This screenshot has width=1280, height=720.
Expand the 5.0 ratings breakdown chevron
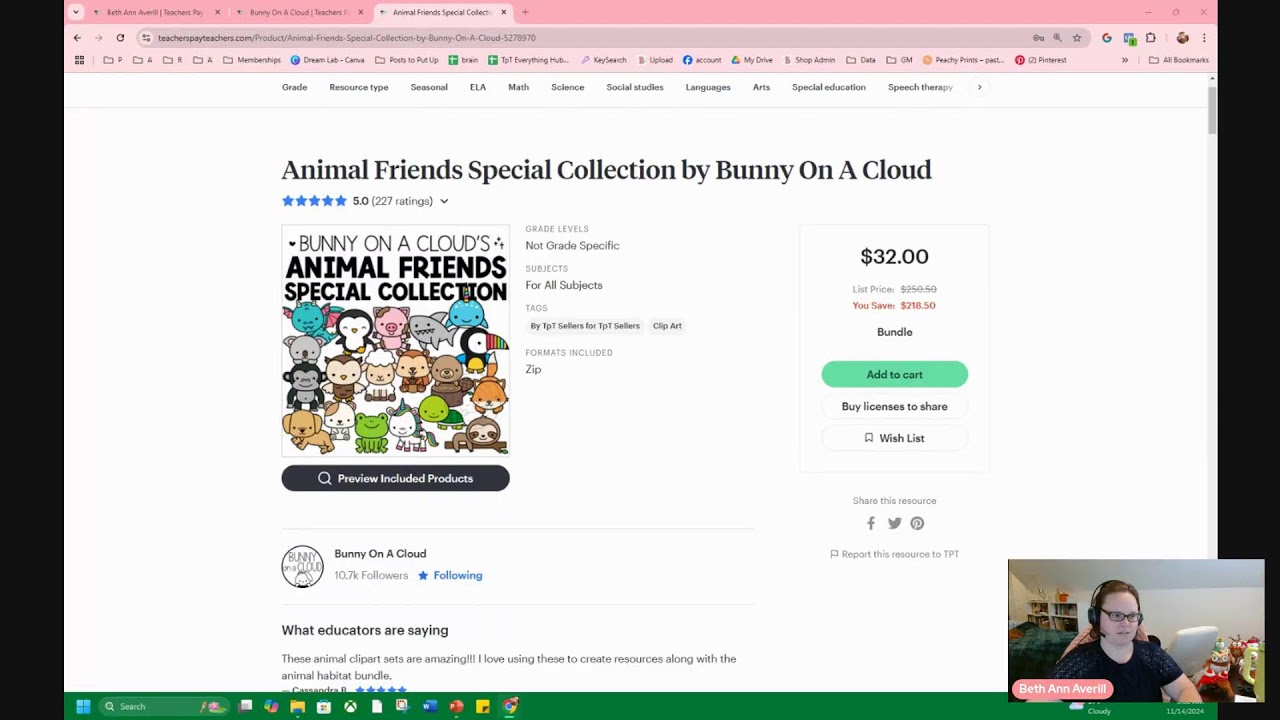[444, 201]
